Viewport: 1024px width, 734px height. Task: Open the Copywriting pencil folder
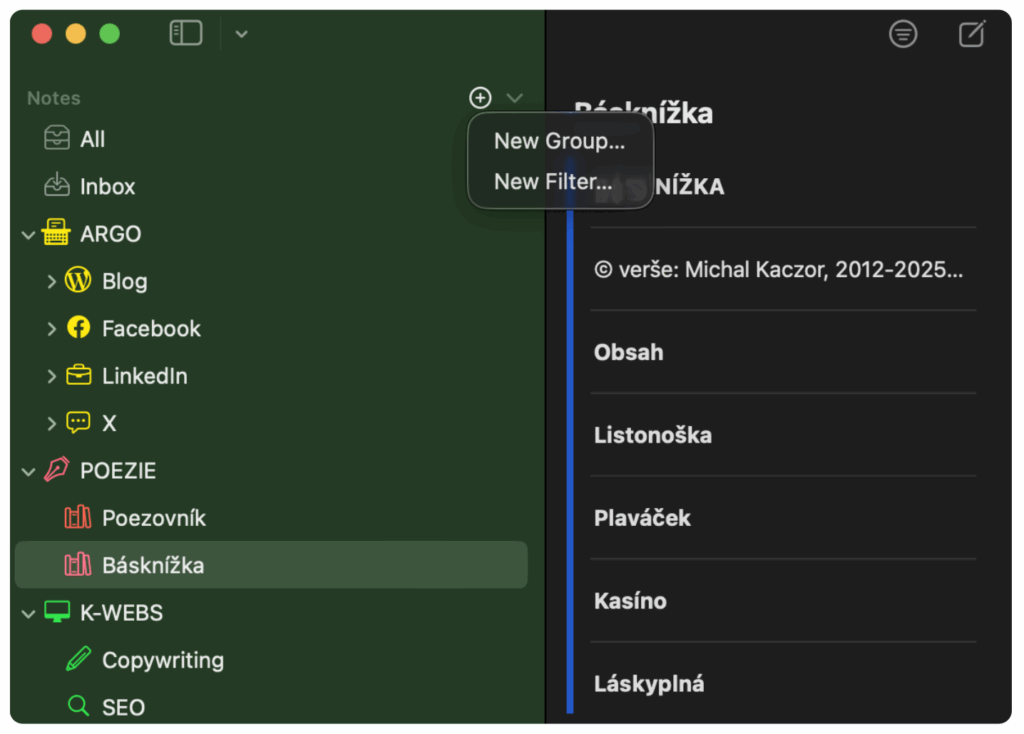[x=162, y=660]
